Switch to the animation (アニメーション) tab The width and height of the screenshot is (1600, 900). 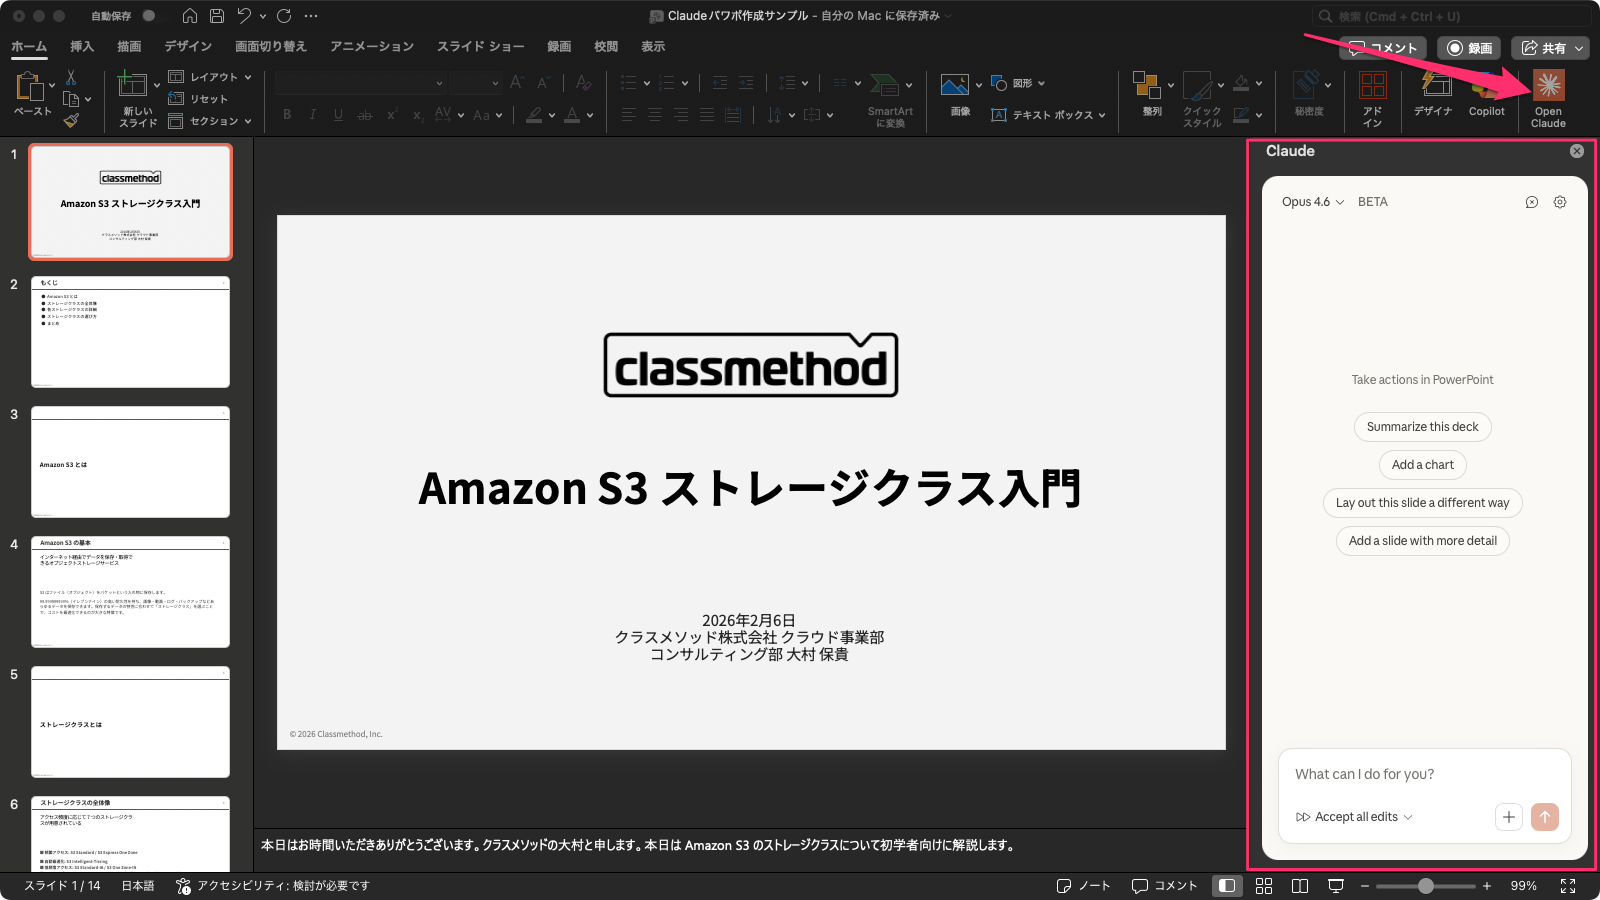click(x=372, y=47)
